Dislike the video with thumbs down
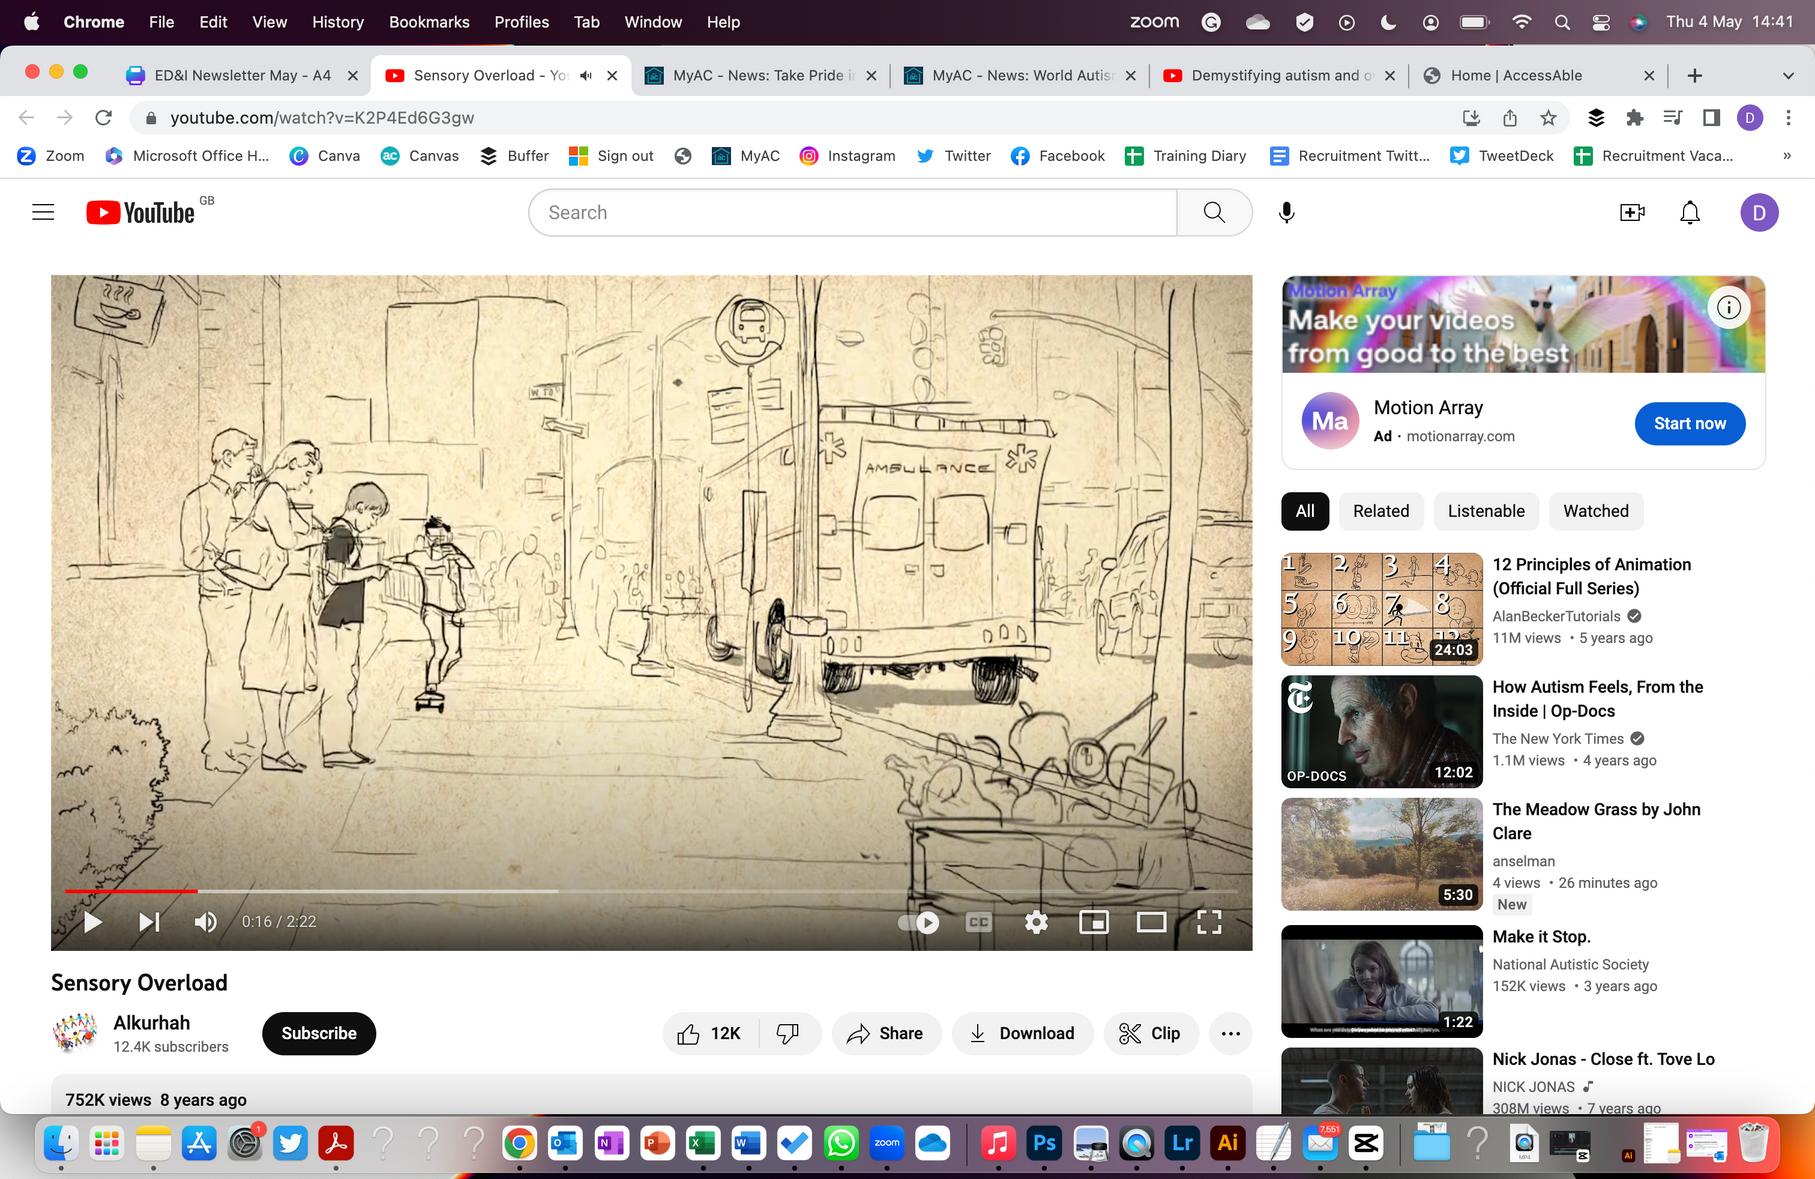This screenshot has width=1815, height=1179. pos(788,1033)
